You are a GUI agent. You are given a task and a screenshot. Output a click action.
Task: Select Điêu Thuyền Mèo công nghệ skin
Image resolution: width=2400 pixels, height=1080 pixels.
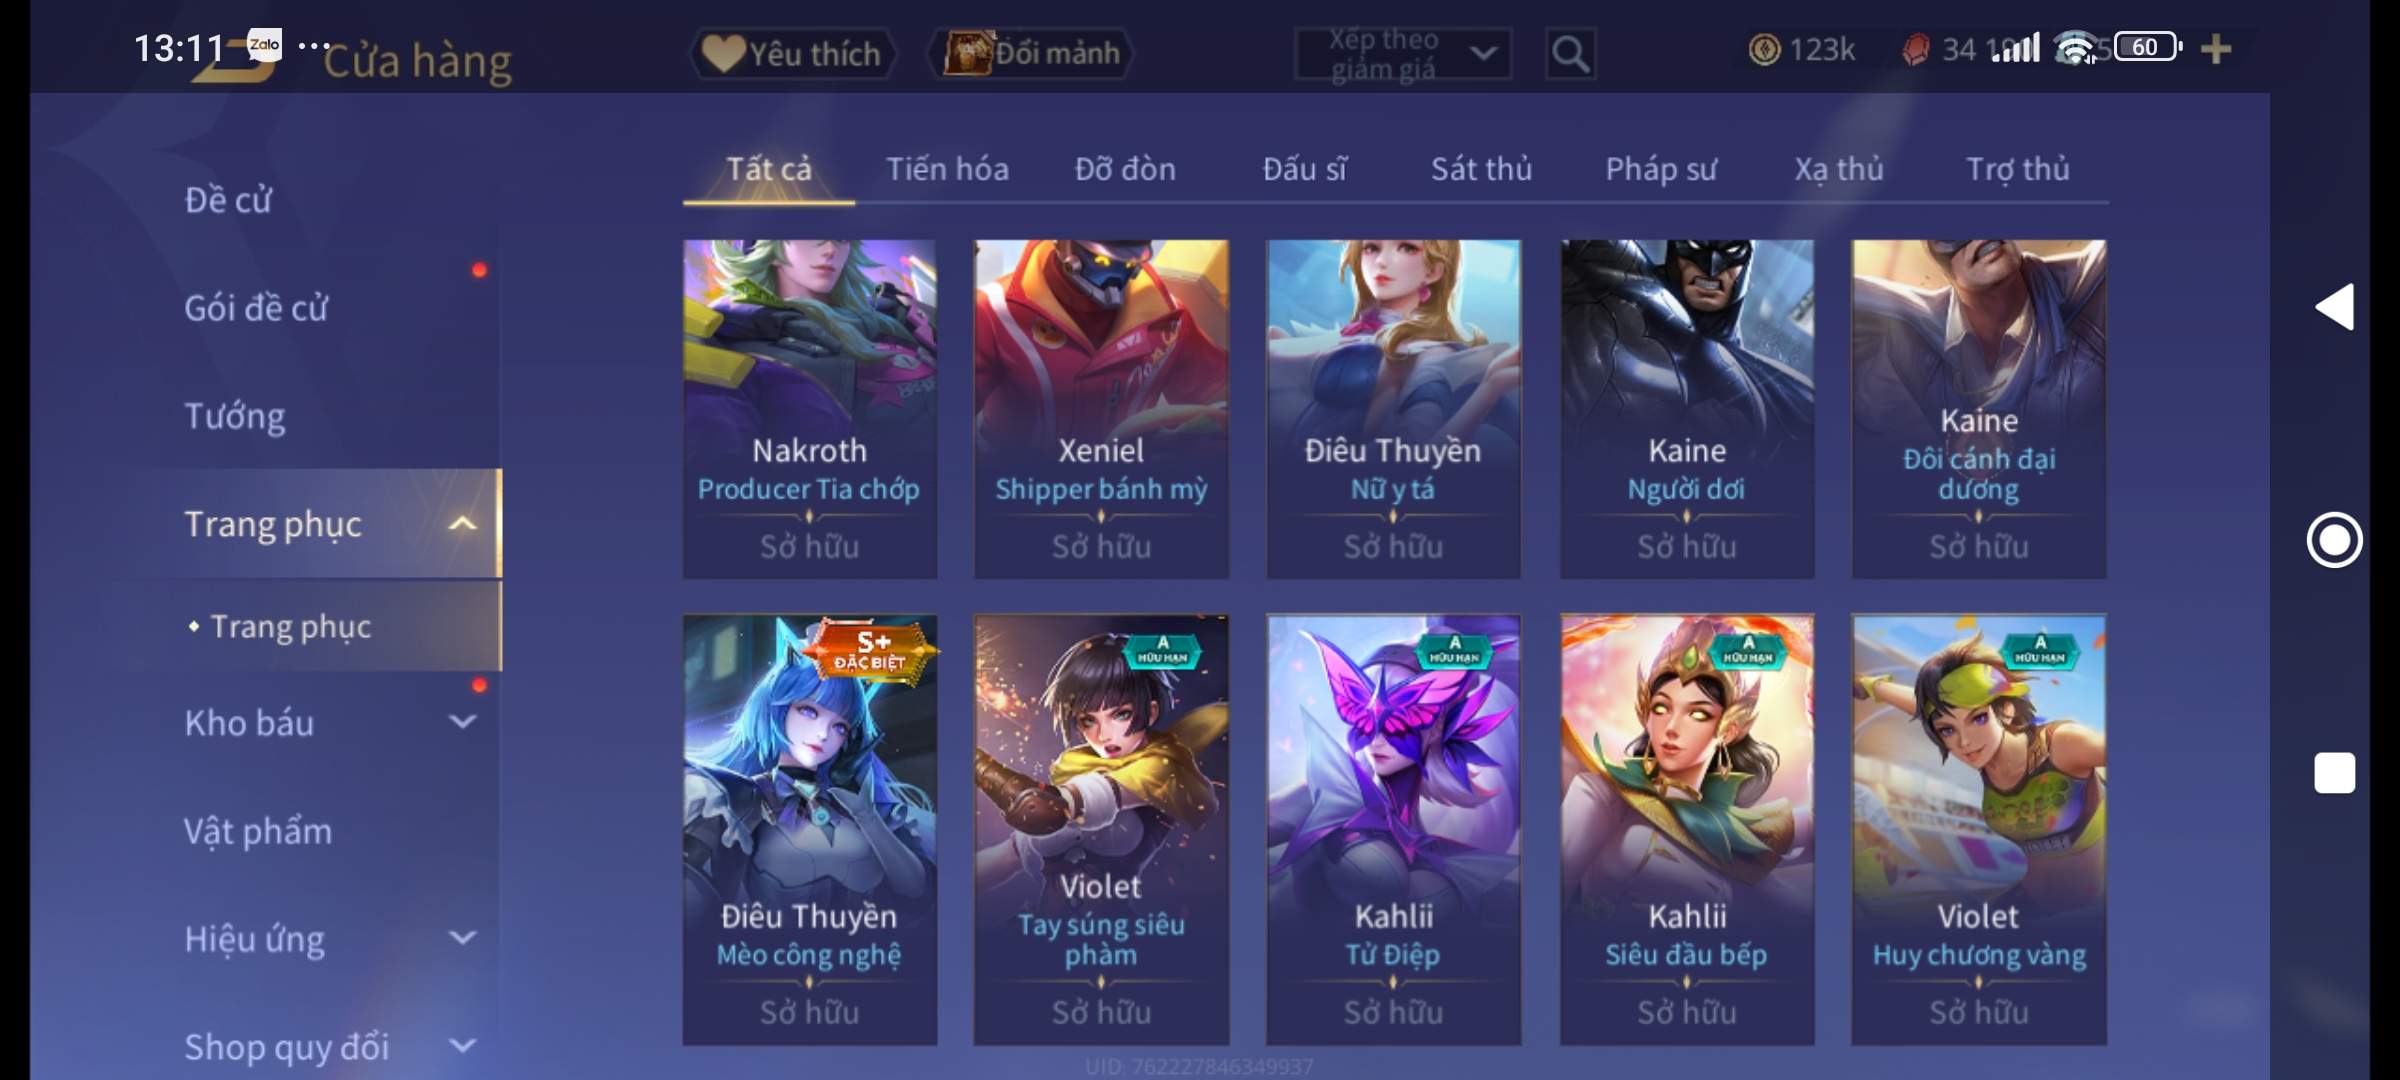pyautogui.click(x=810, y=830)
